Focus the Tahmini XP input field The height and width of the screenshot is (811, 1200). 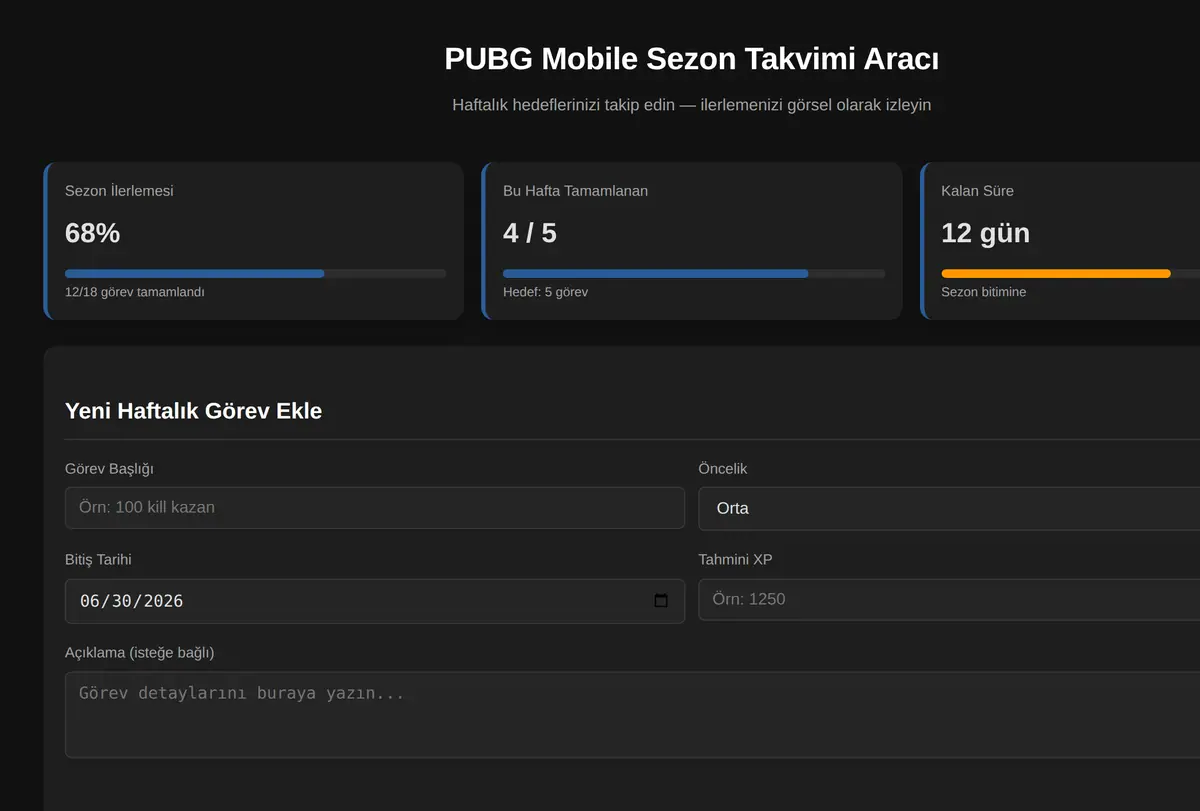point(949,599)
